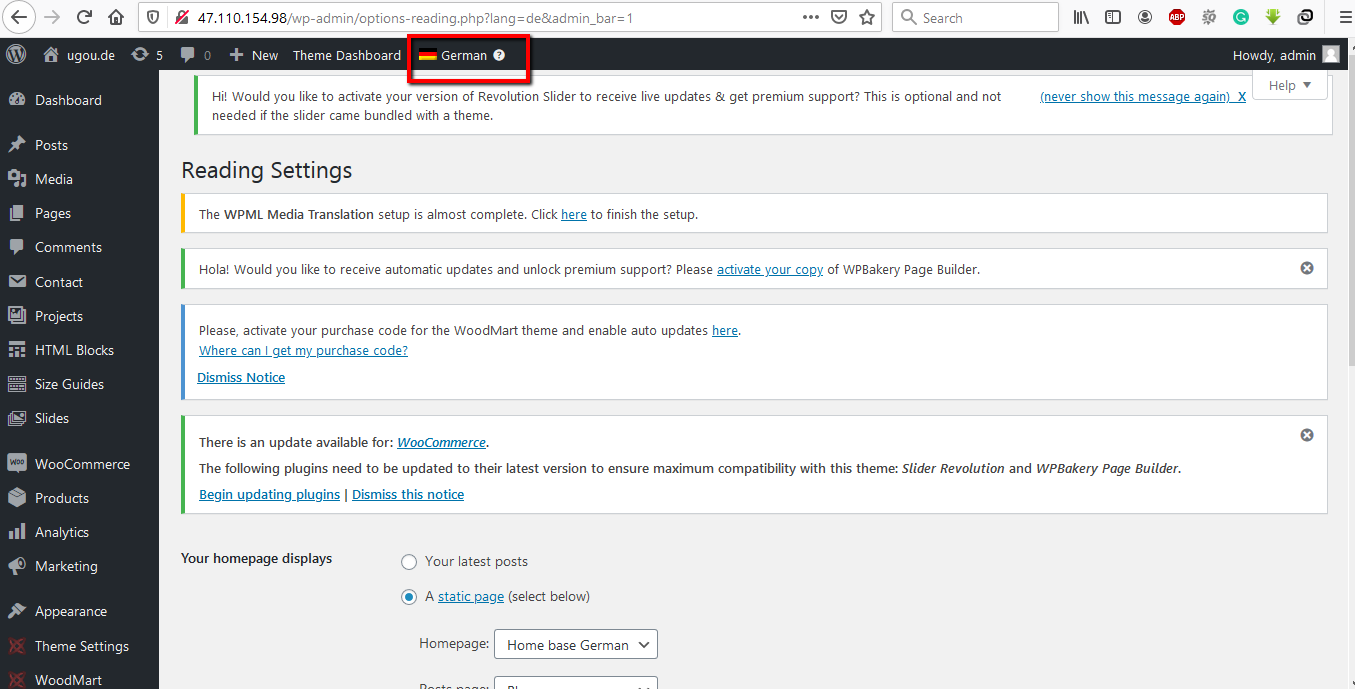
Task: Click in the browser Search field
Action: coord(975,17)
